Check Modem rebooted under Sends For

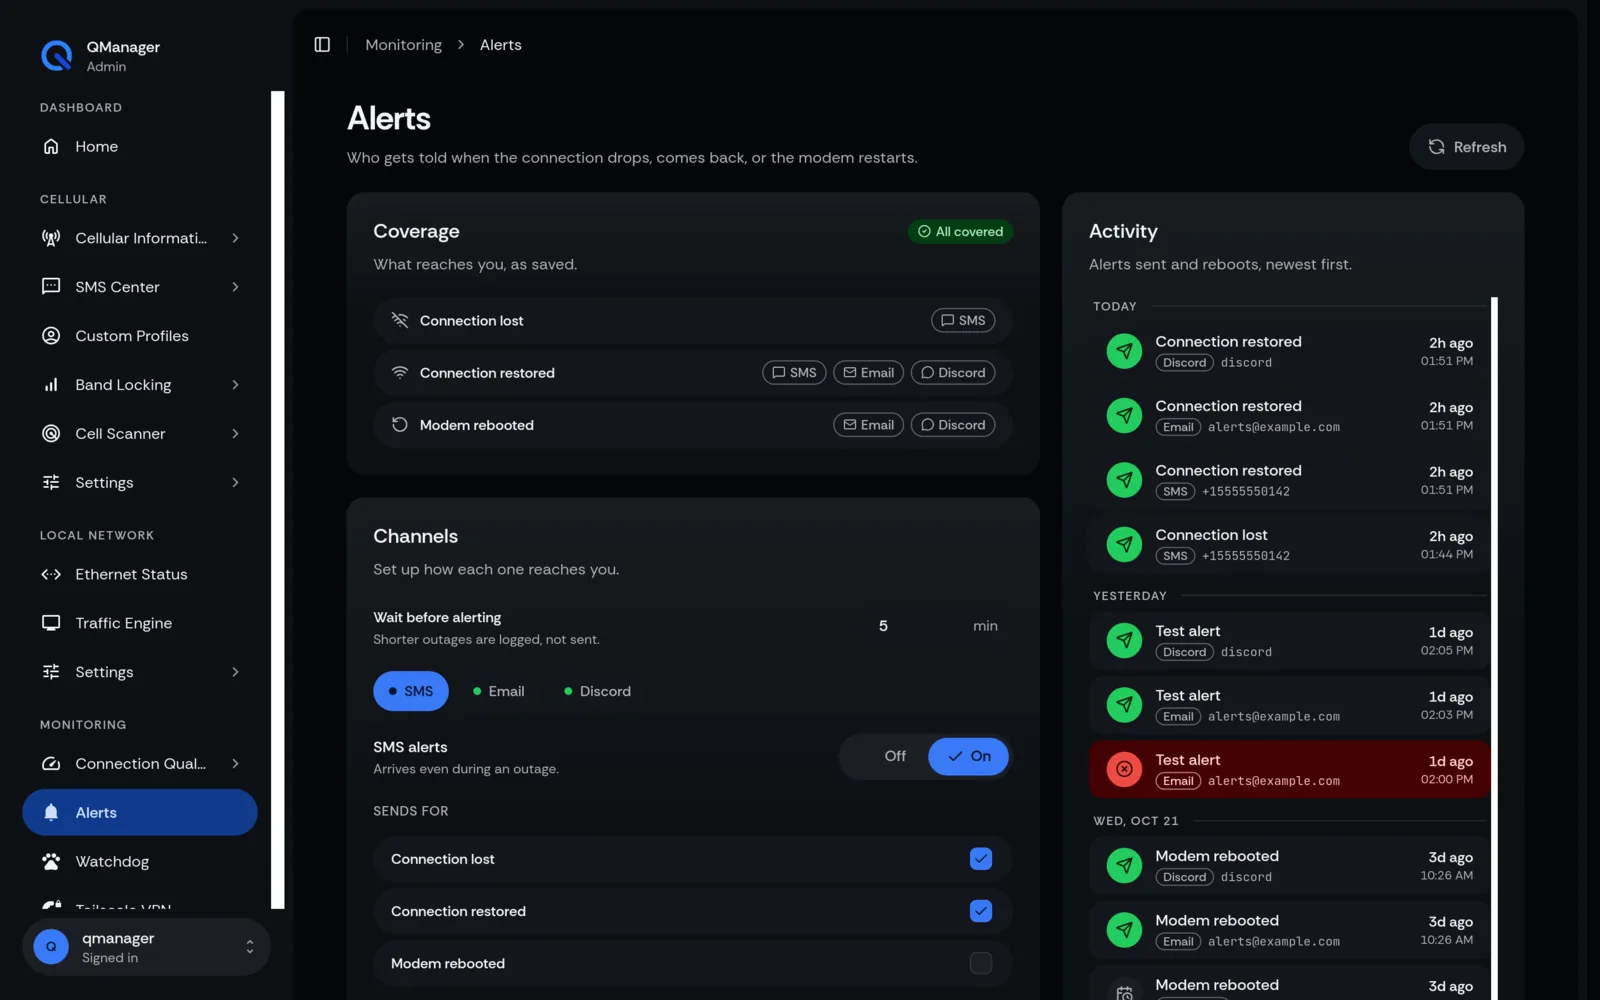tap(981, 963)
